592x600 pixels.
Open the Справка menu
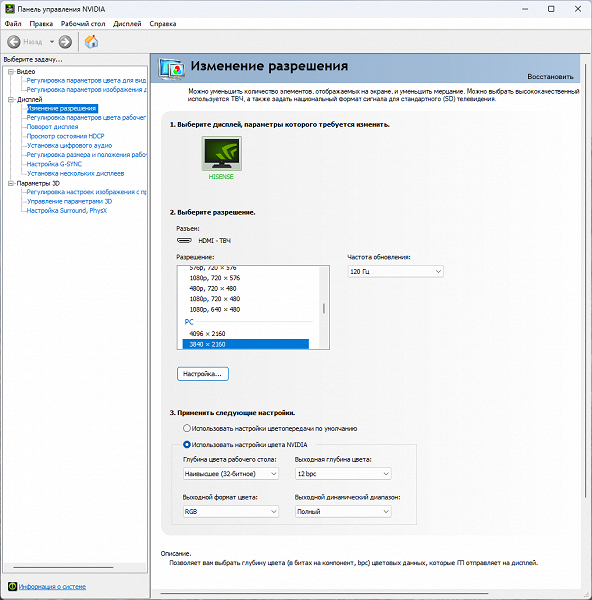coord(163,24)
